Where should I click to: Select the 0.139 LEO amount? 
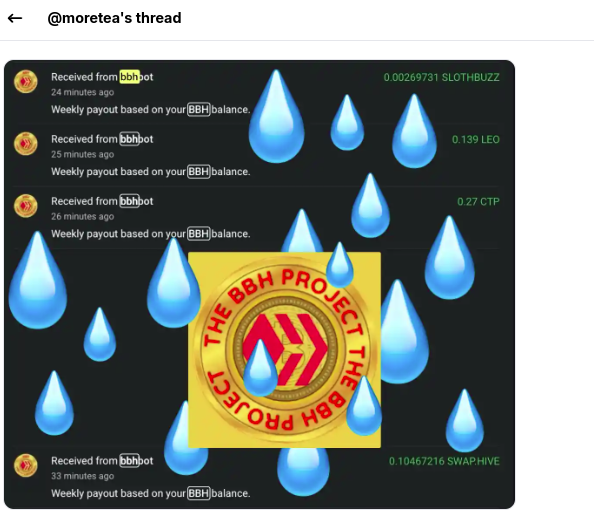point(475,140)
